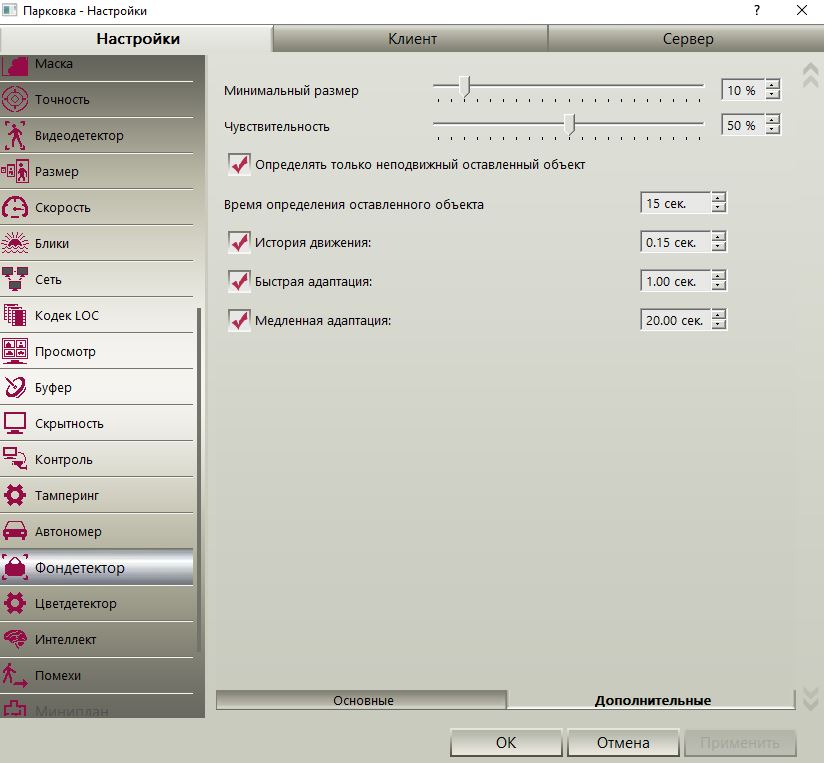Decrease Чувствительность percent with down arrow
This screenshot has width=824, height=763.
coord(772,130)
